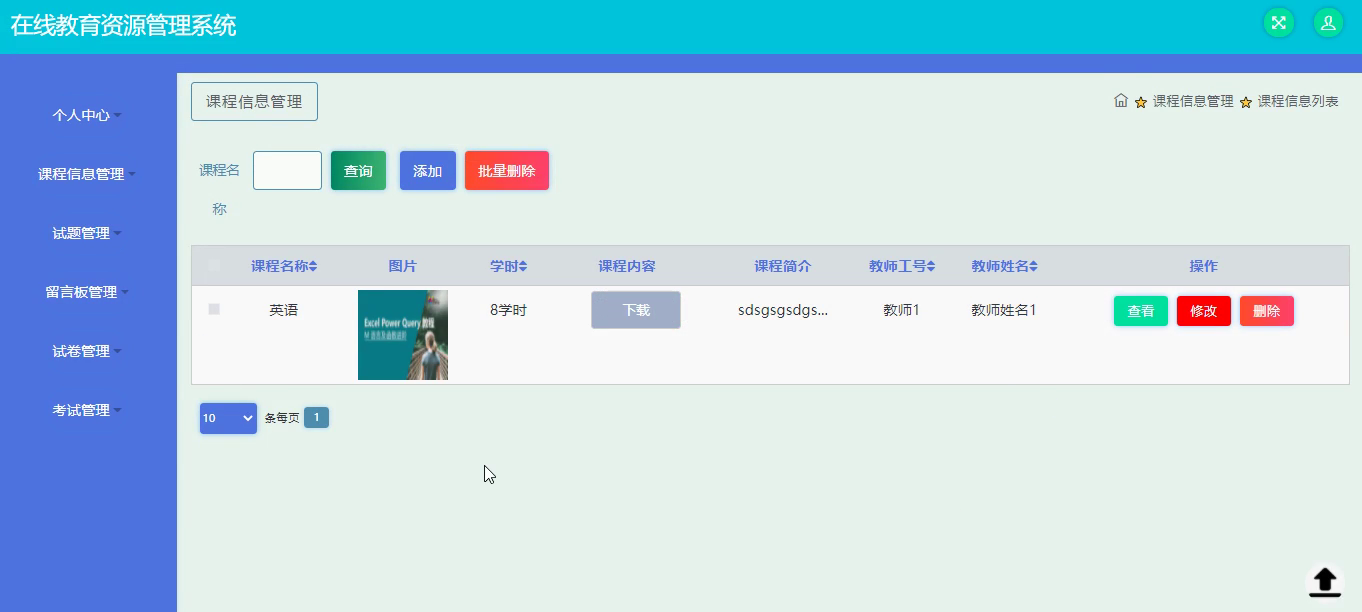Sort by 教师工号 column arrows

click(931, 267)
